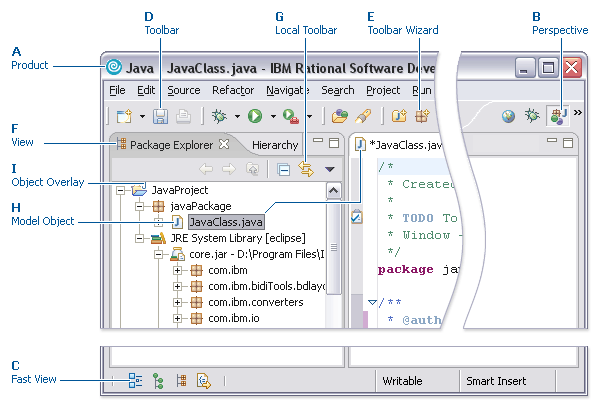The image size is (601, 405).
Task: Switch to the Web perspective globe icon
Action: tap(508, 116)
